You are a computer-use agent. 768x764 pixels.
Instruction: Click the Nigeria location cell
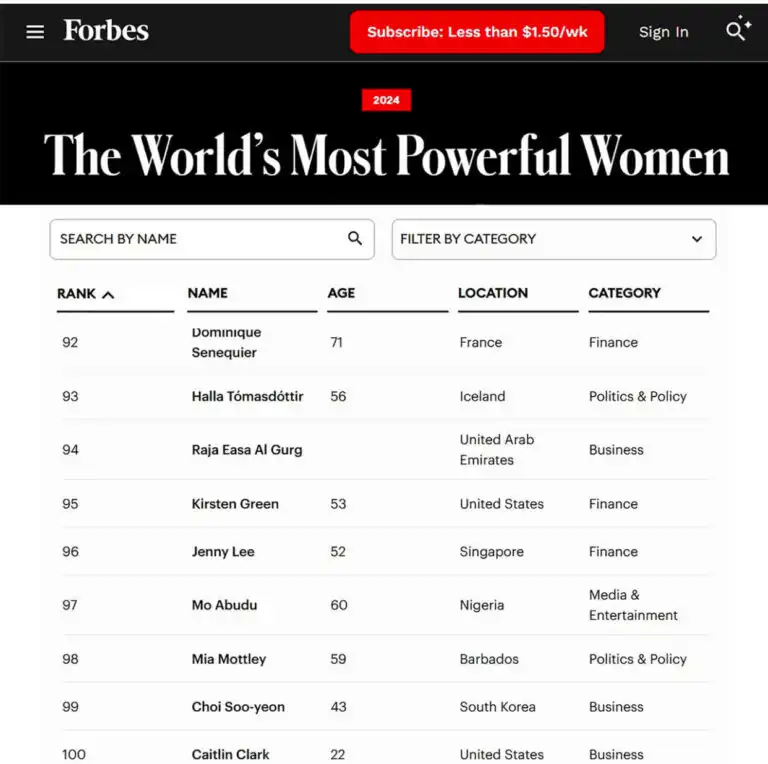[481, 605]
